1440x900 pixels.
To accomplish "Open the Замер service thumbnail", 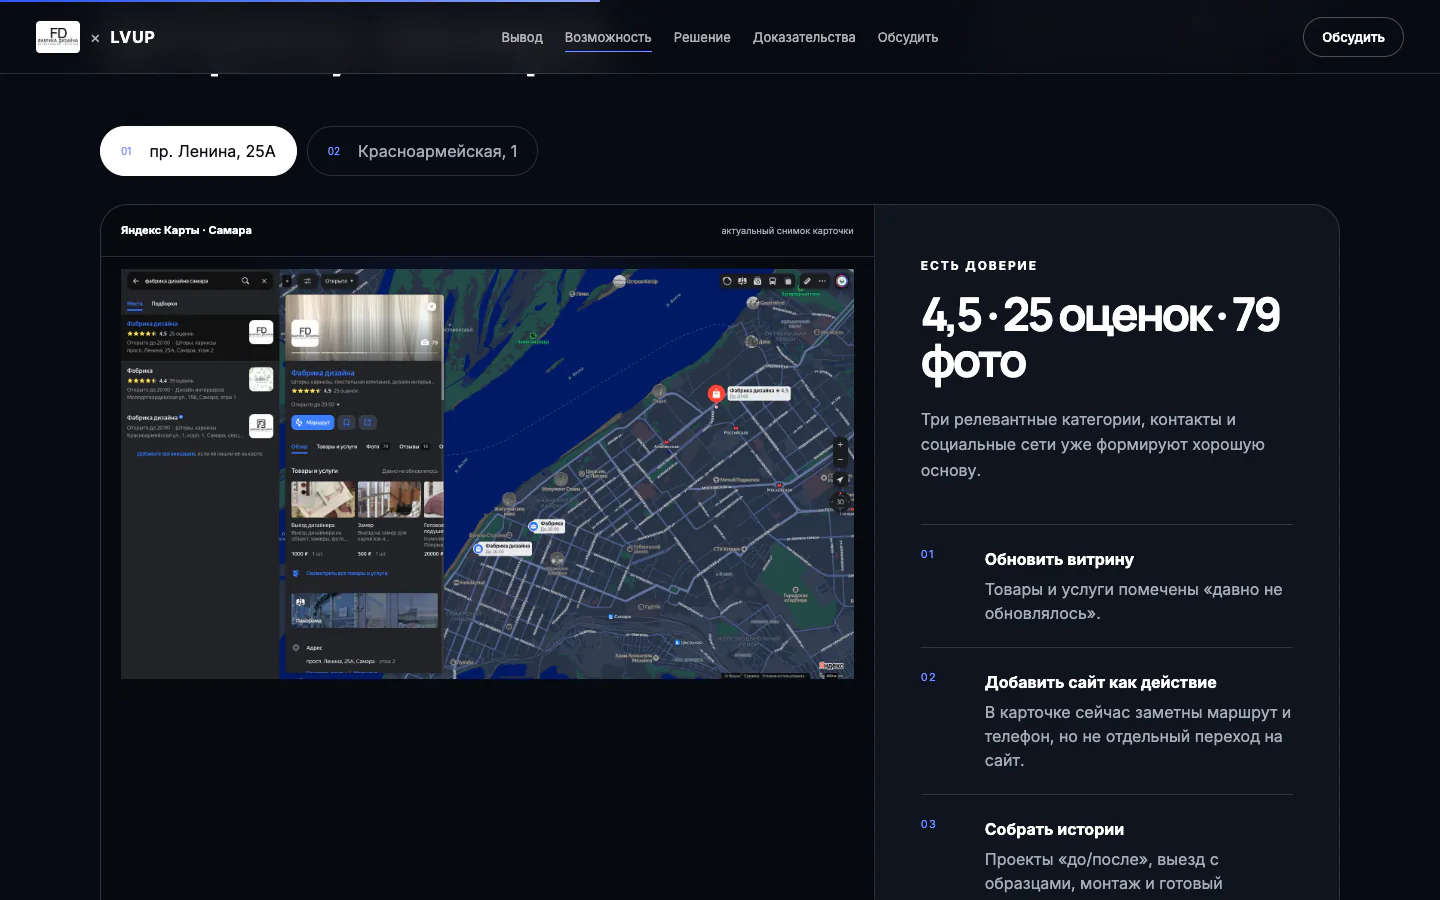I will [x=389, y=499].
